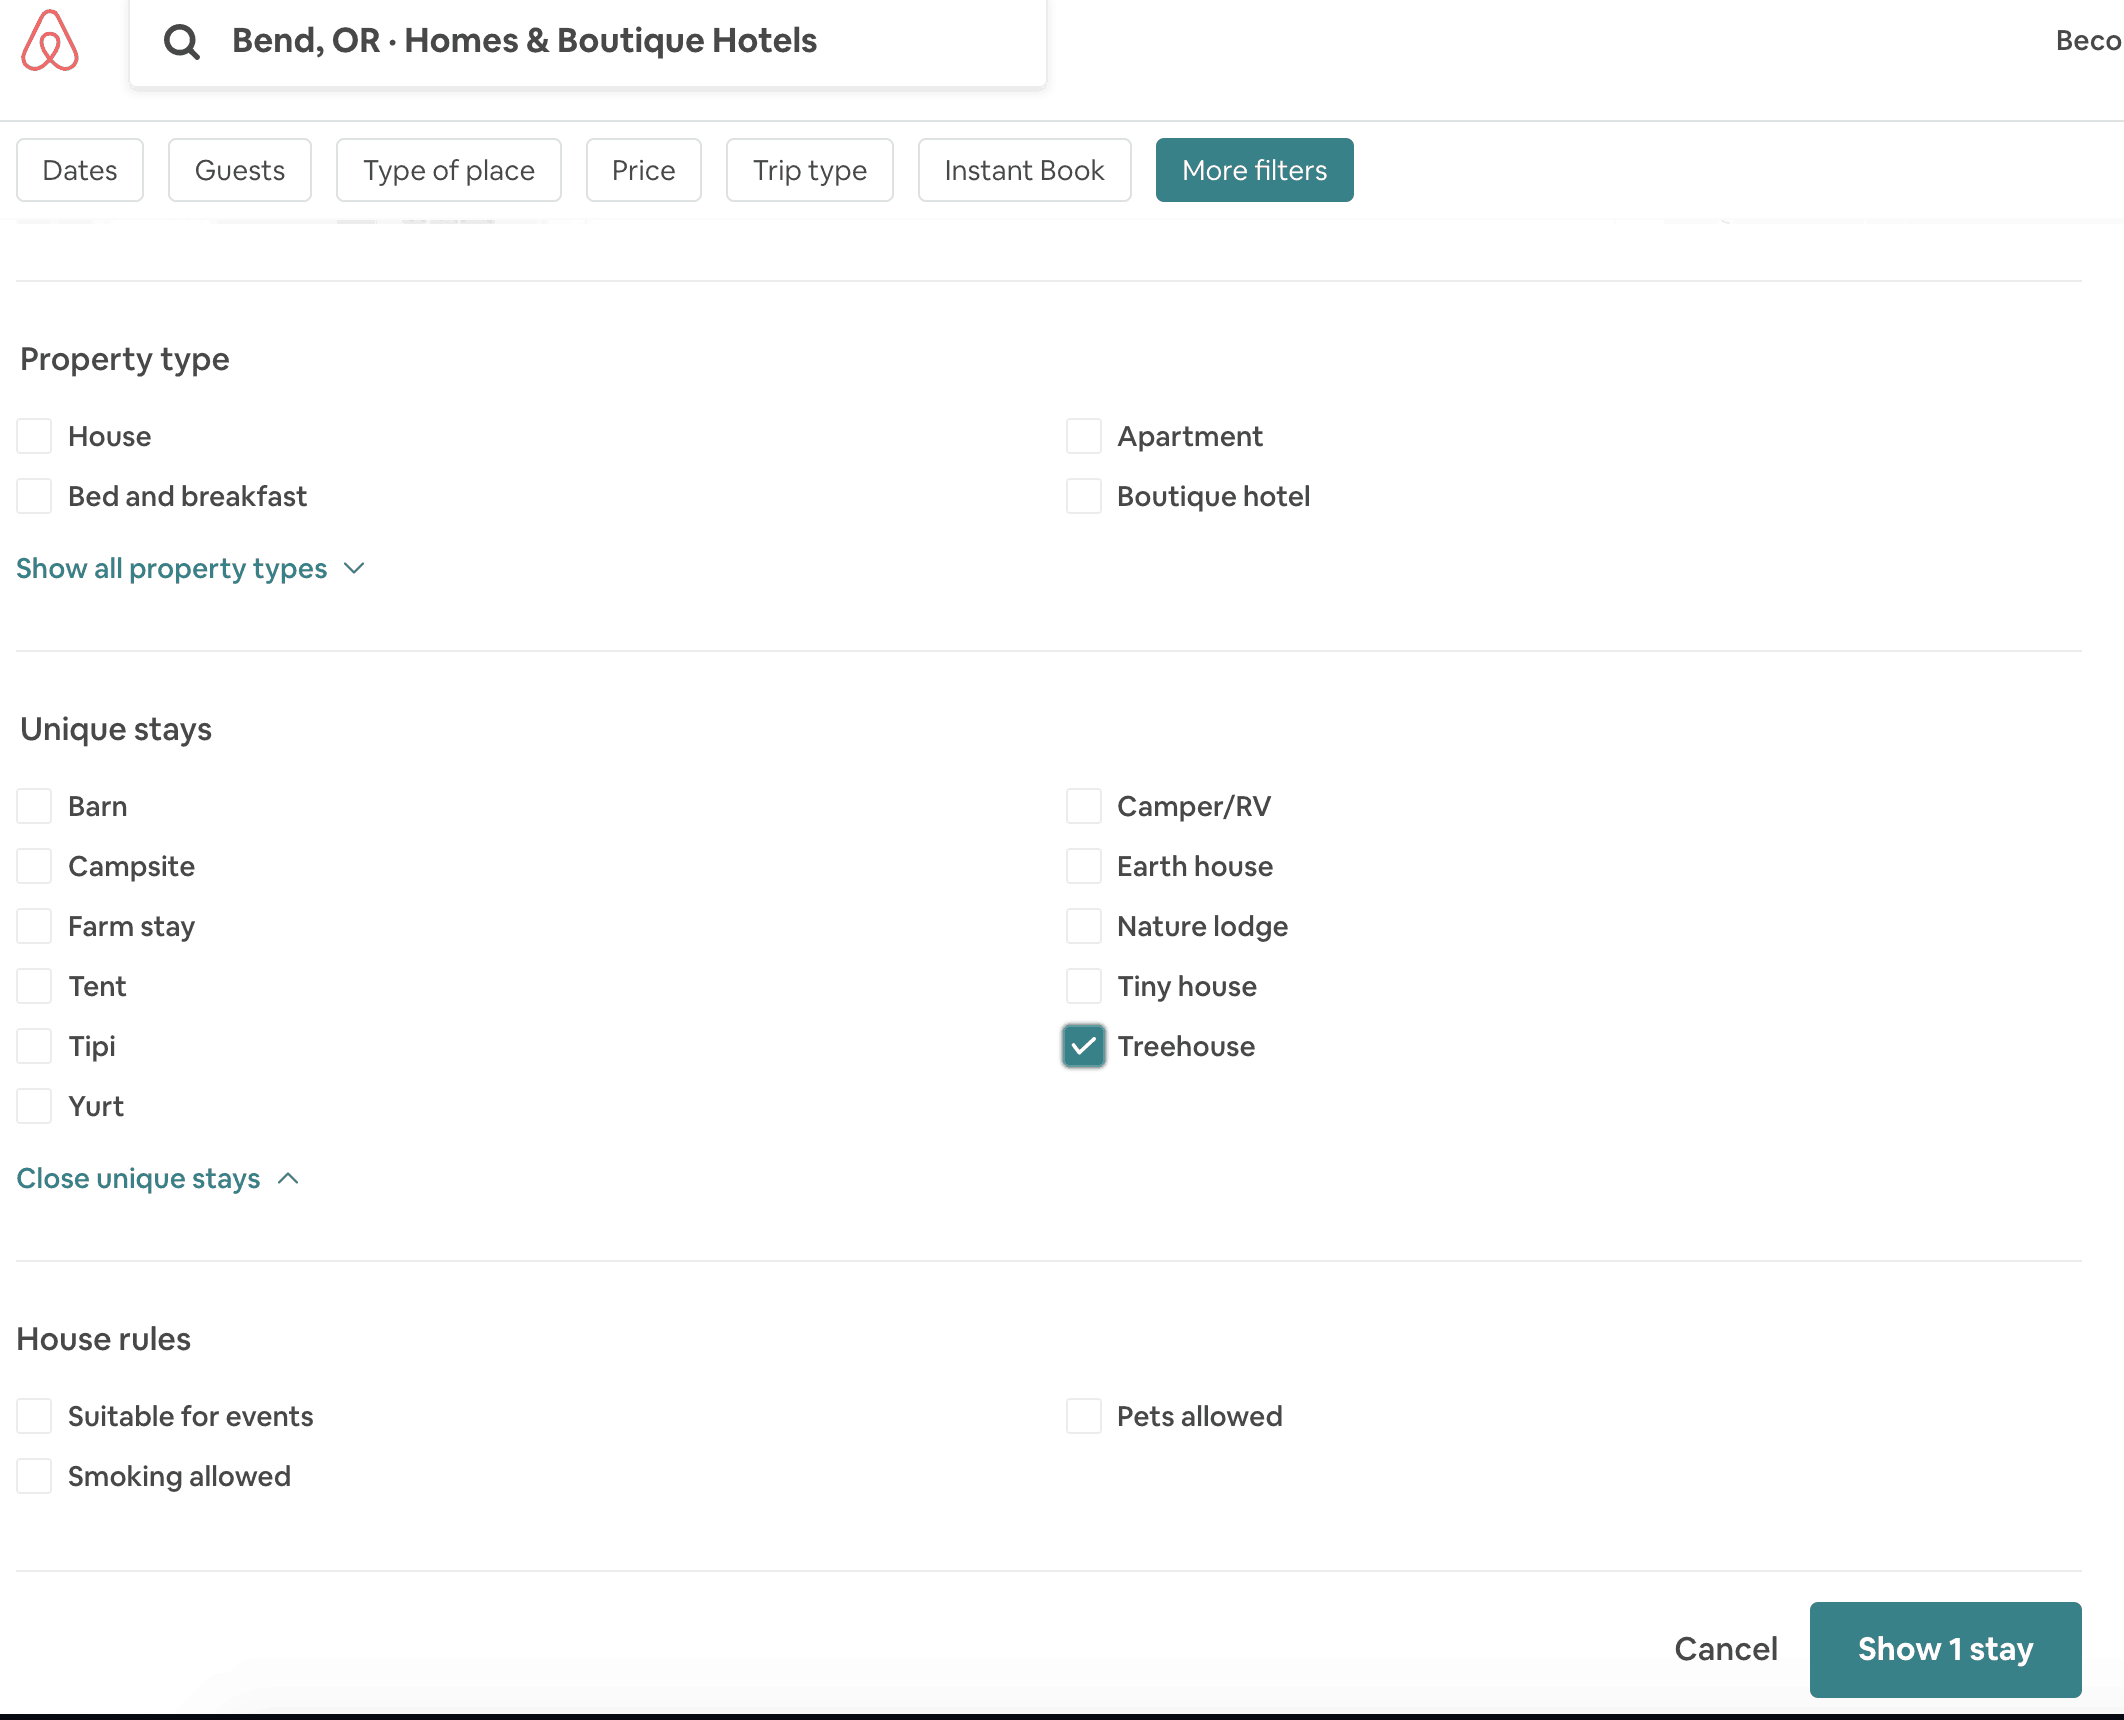The height and width of the screenshot is (1720, 2124).
Task: Click the Dates filter button
Action: tap(77, 168)
